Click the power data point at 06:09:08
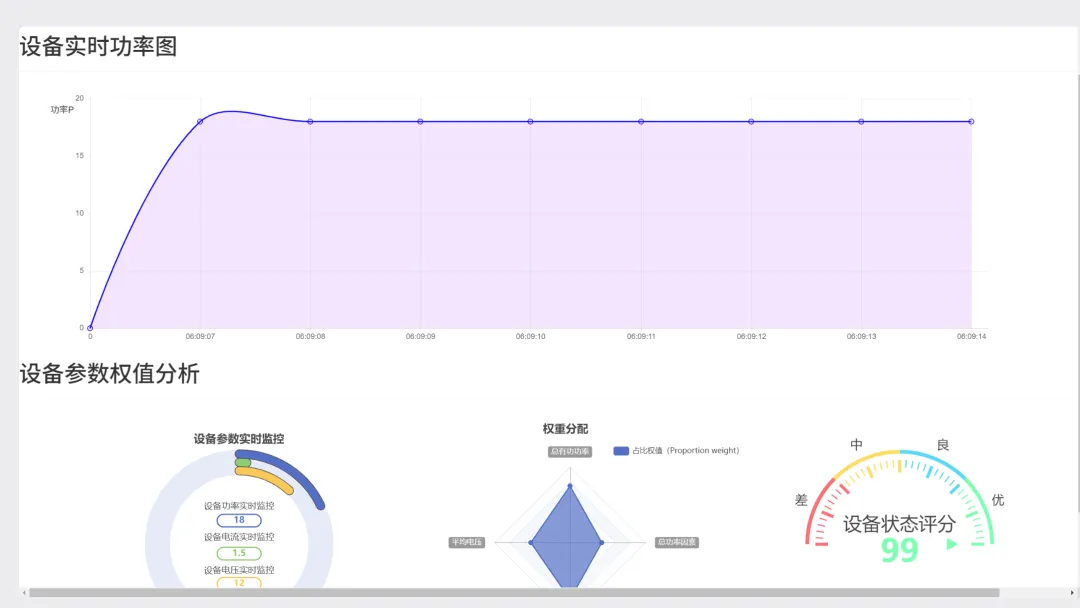1080x608 pixels. pyautogui.click(x=311, y=121)
